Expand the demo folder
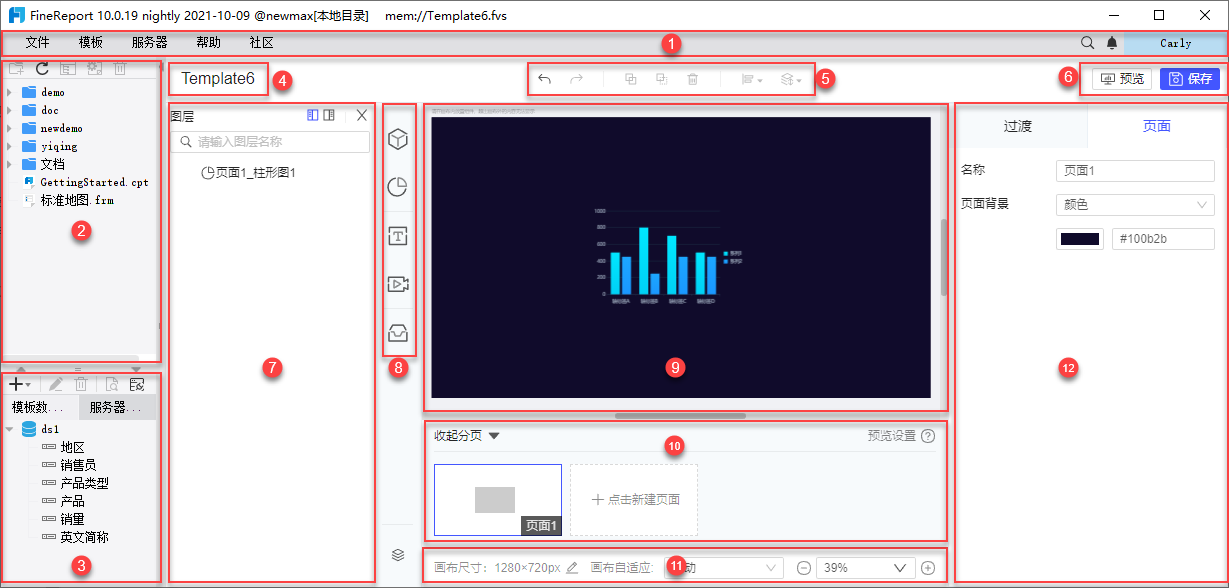The image size is (1229, 588). coord(9,92)
